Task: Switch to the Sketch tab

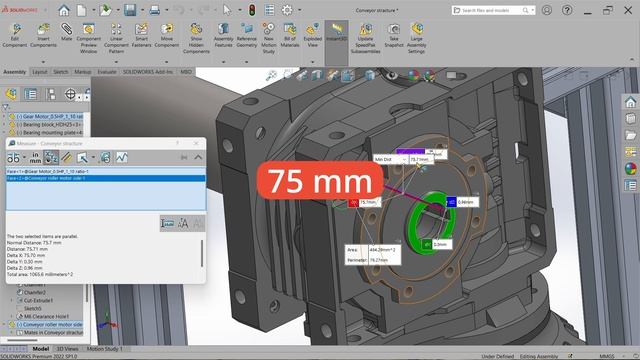Action: [x=60, y=72]
